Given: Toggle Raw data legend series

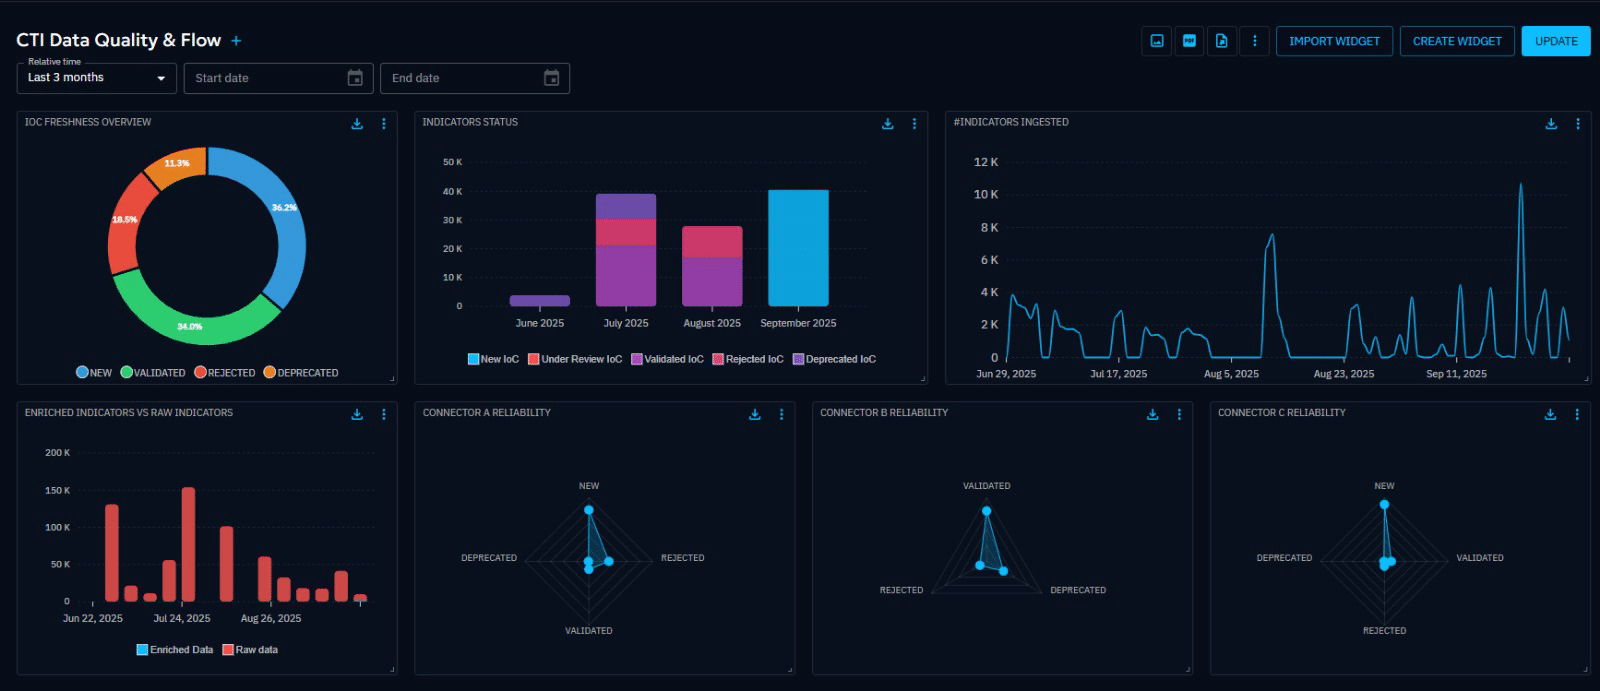Looking at the screenshot, I should click(250, 650).
